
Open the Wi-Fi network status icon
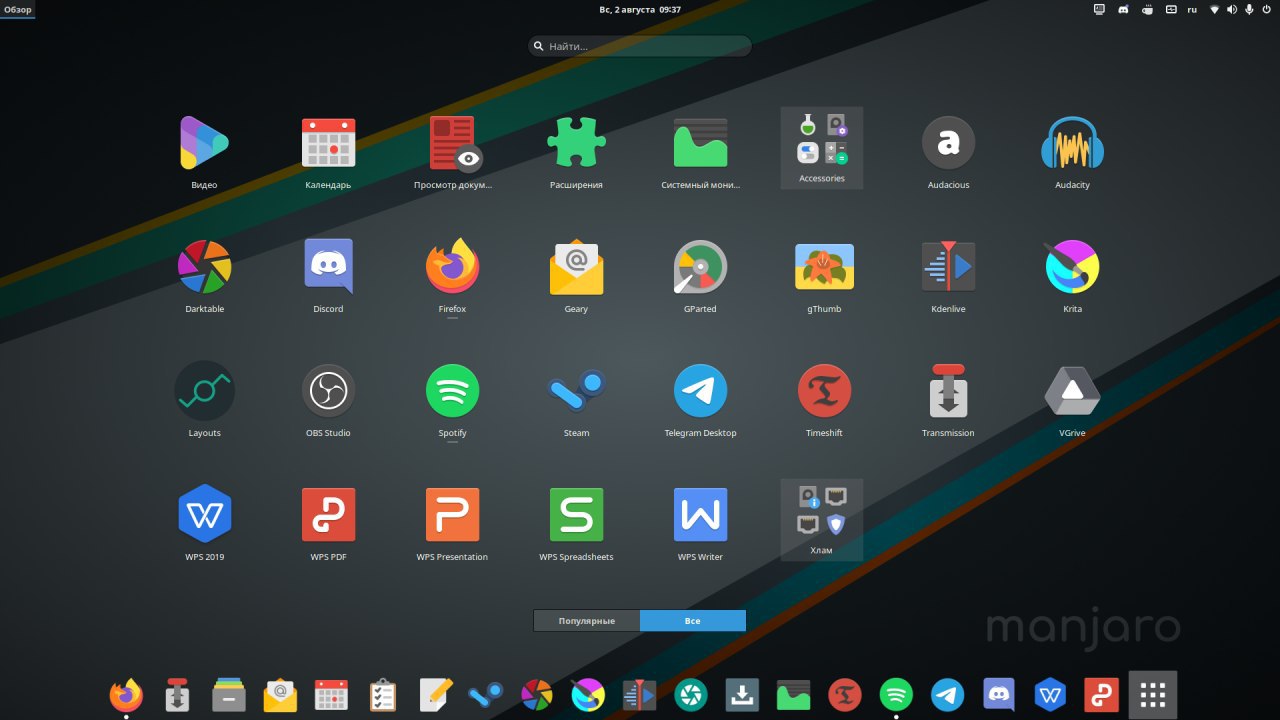(1215, 9)
